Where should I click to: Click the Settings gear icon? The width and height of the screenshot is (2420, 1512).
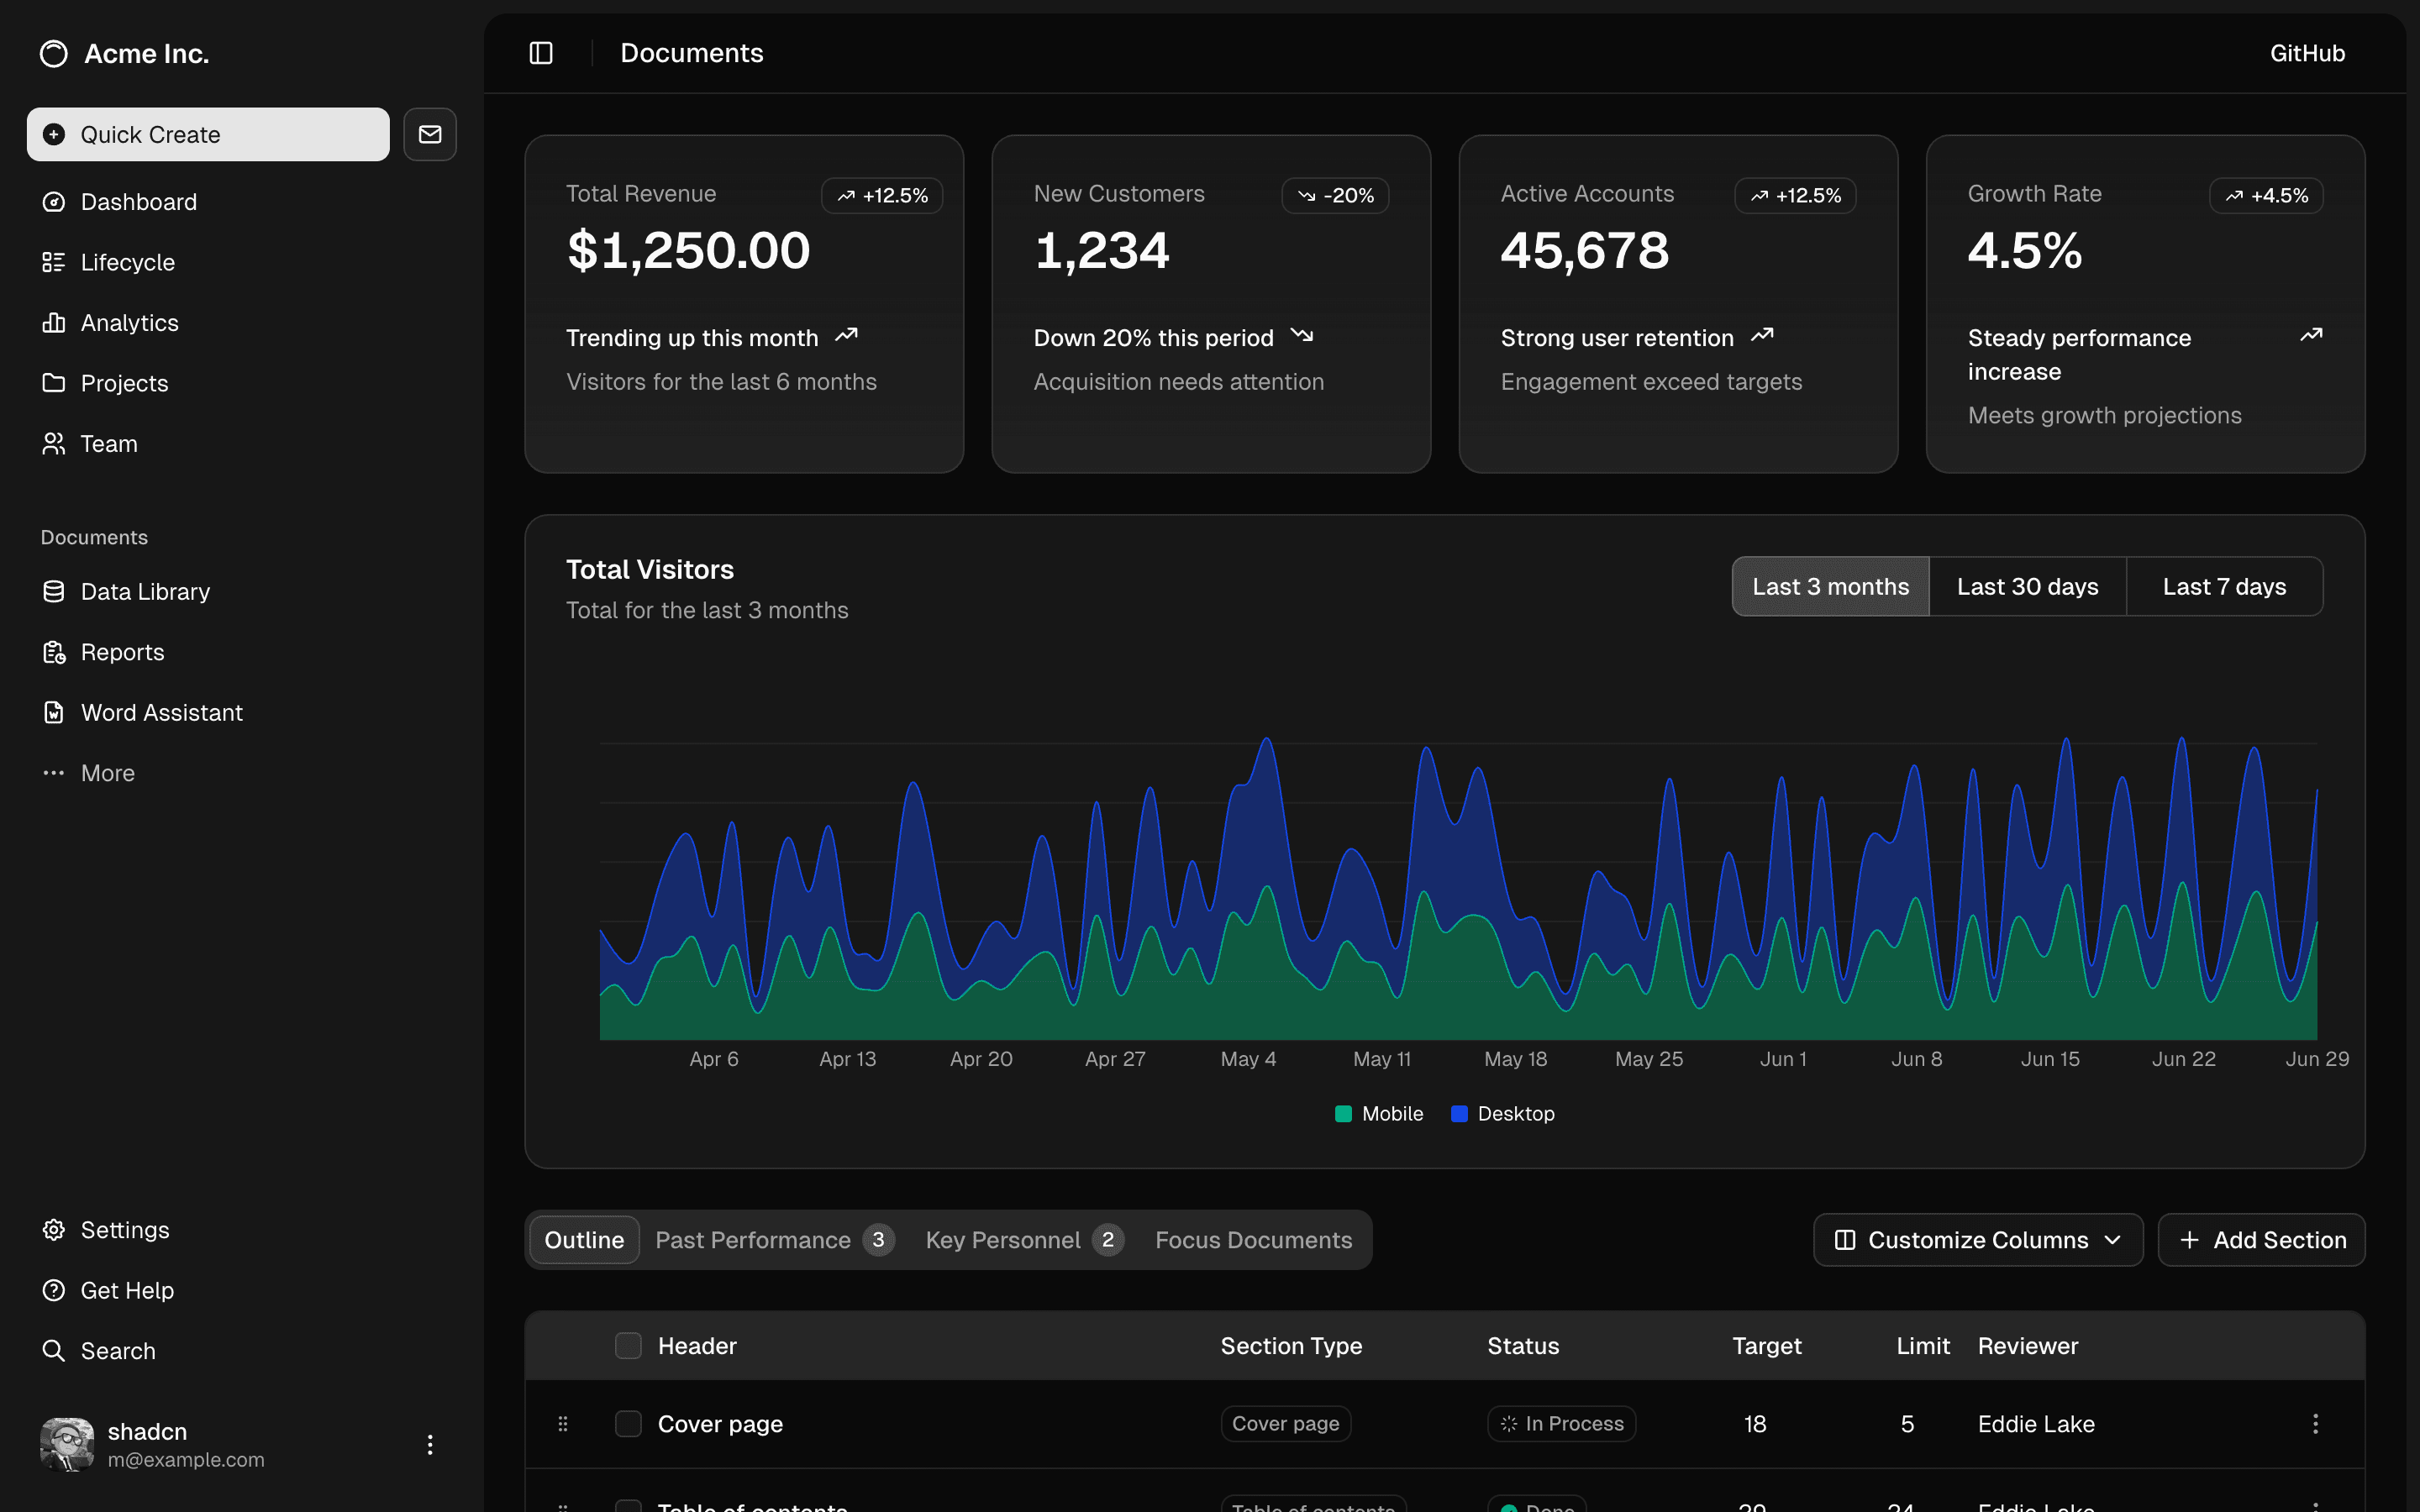54,1229
